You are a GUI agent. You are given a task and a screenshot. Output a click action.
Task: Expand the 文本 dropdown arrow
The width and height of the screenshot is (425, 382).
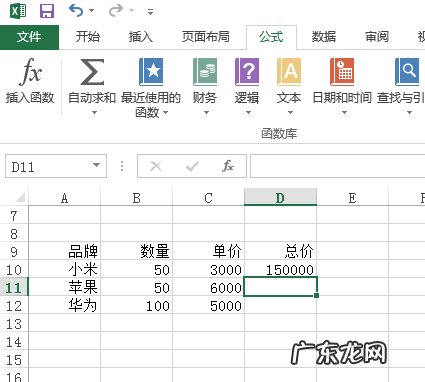point(290,113)
